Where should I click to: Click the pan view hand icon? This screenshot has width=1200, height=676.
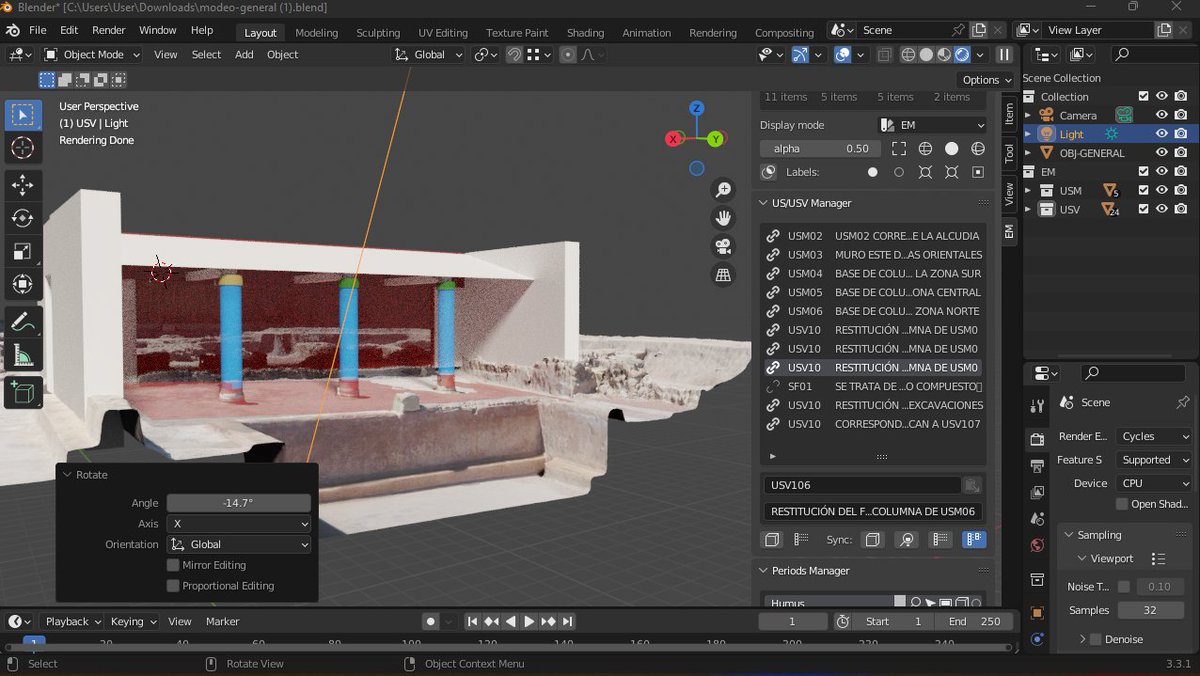pos(723,218)
